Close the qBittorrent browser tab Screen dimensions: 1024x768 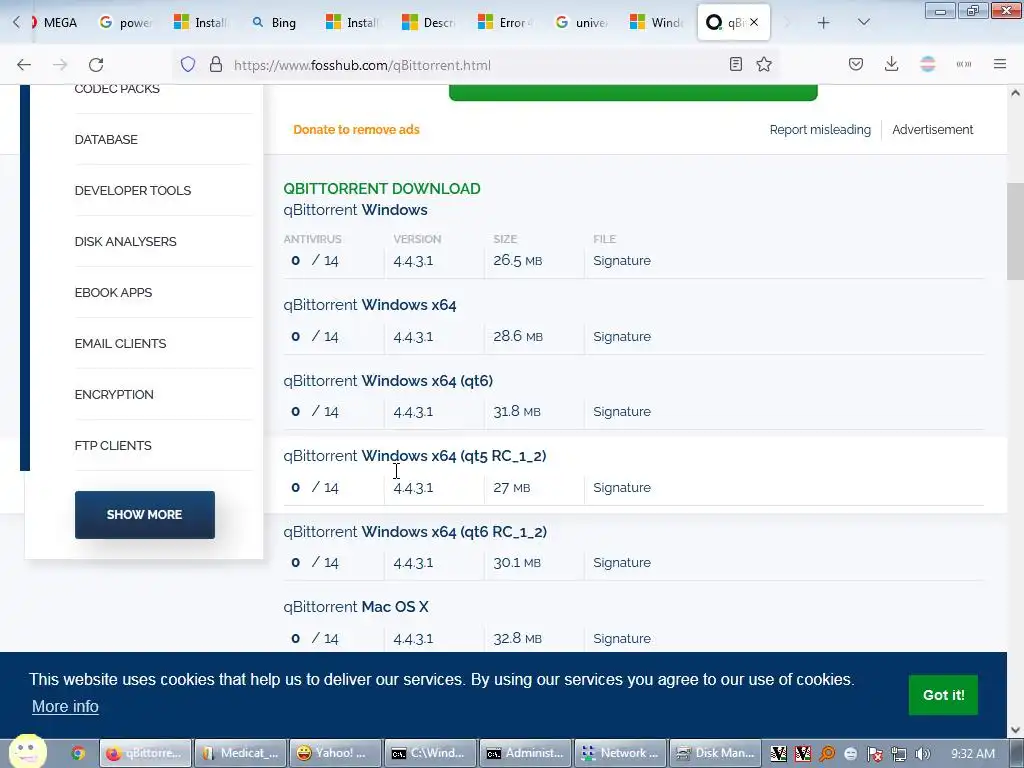pyautogui.click(x=754, y=22)
